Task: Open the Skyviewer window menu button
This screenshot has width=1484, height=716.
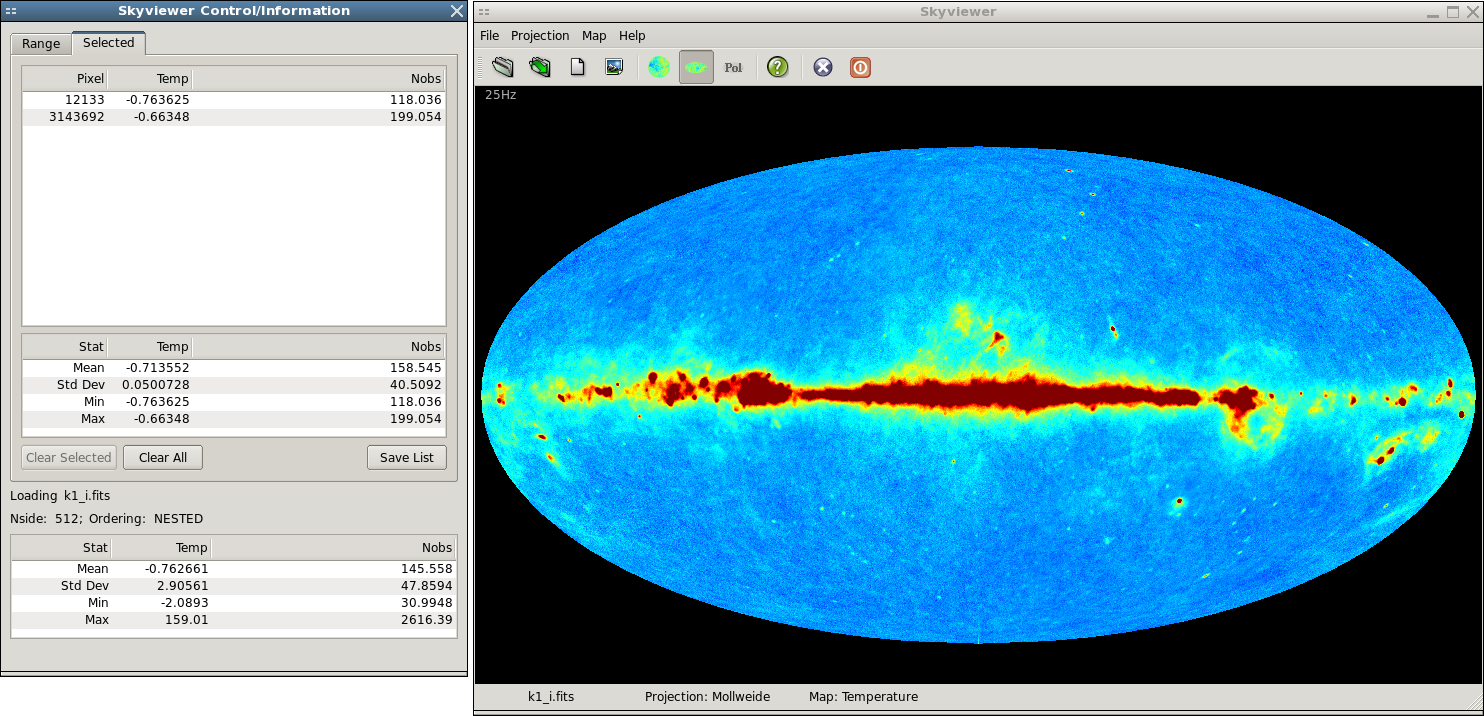Action: 483,11
